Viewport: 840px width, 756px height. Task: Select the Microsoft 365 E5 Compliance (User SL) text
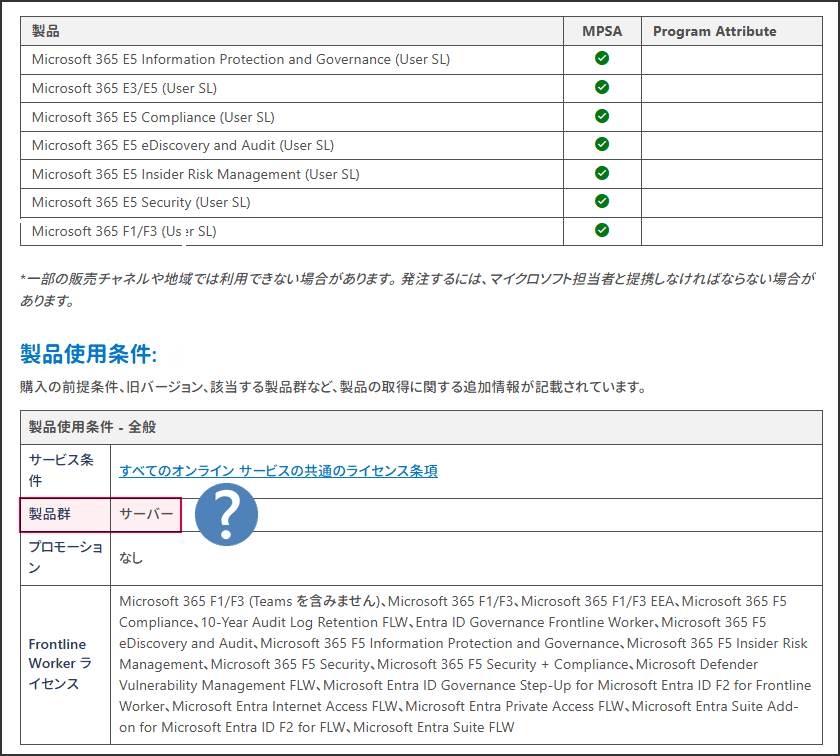(x=153, y=117)
